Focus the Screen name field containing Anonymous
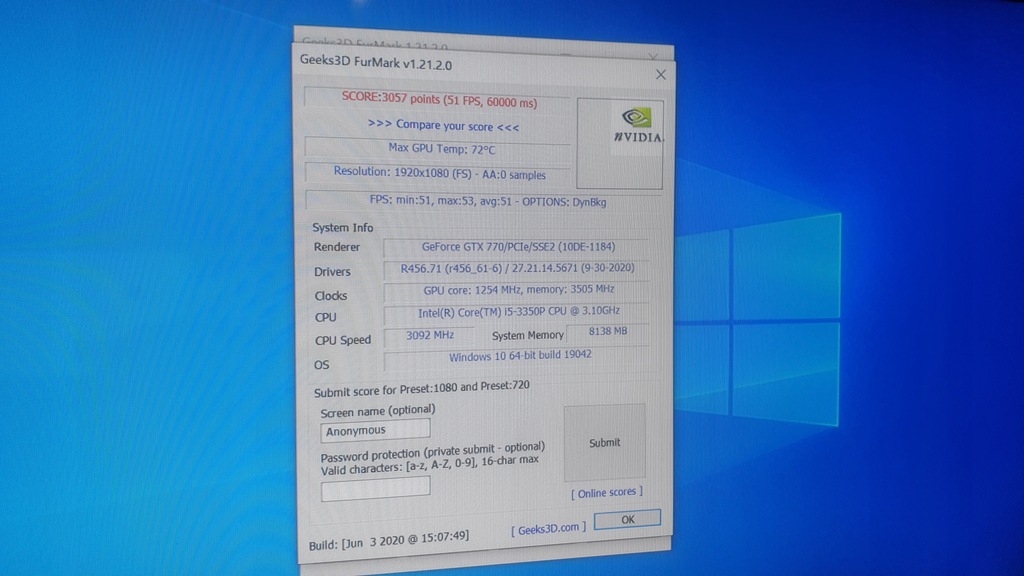This screenshot has height=576, width=1024. tap(375, 430)
